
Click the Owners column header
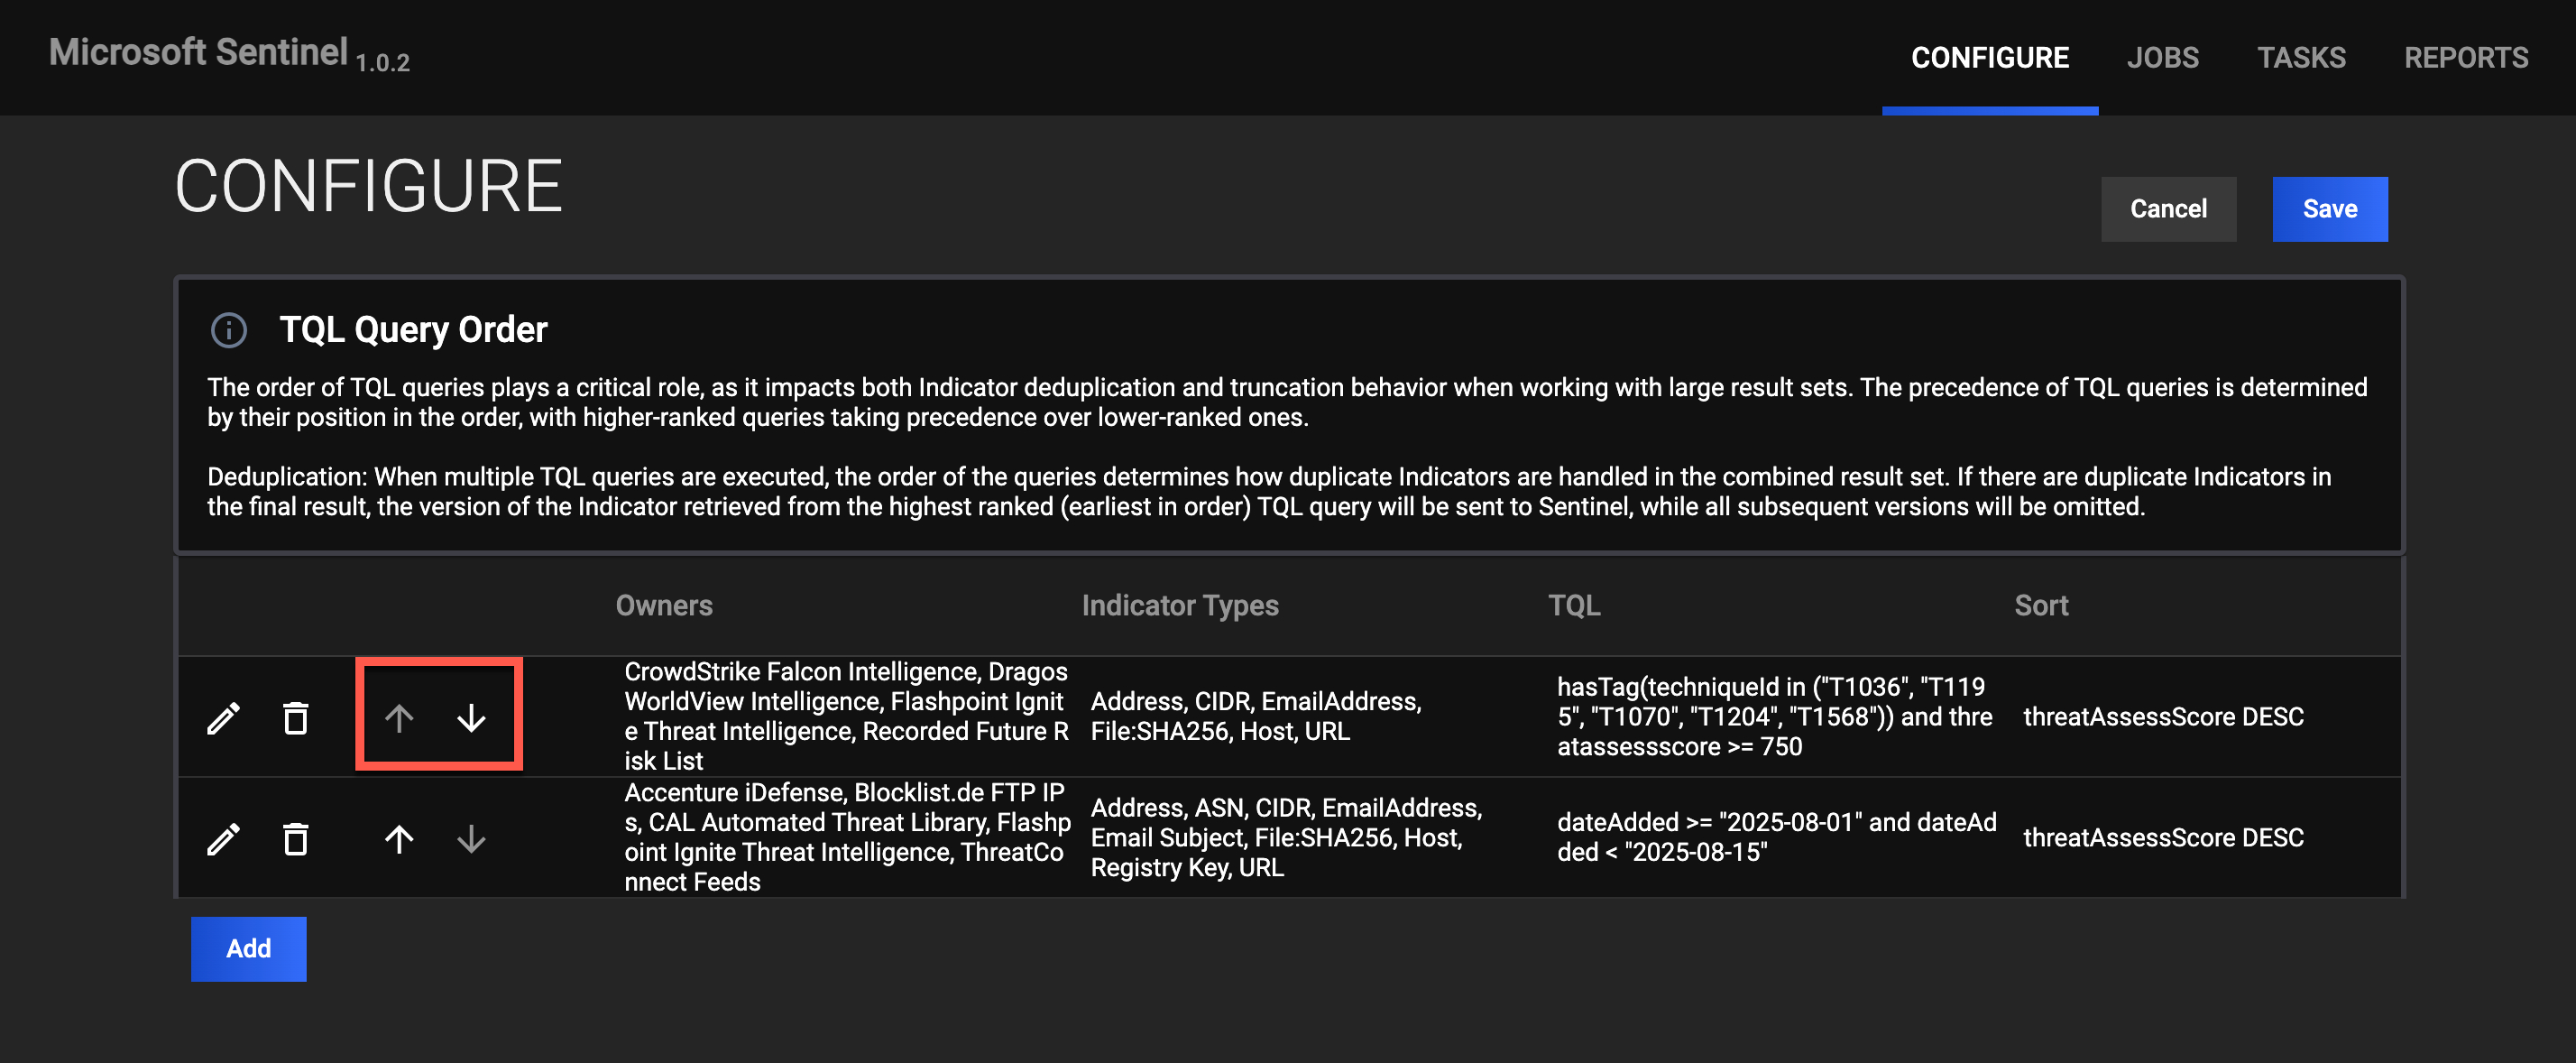point(664,605)
